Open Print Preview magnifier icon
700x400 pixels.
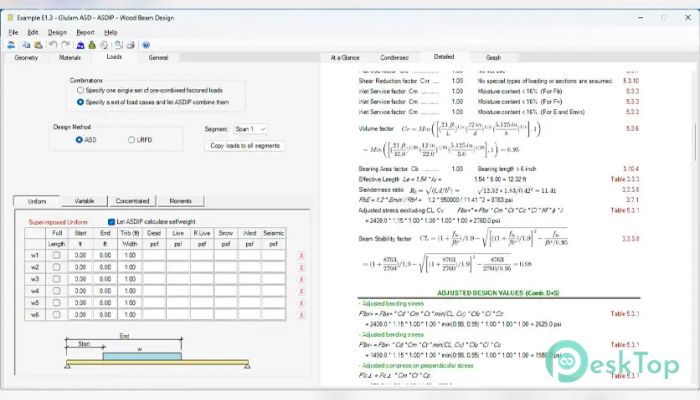tap(119, 45)
